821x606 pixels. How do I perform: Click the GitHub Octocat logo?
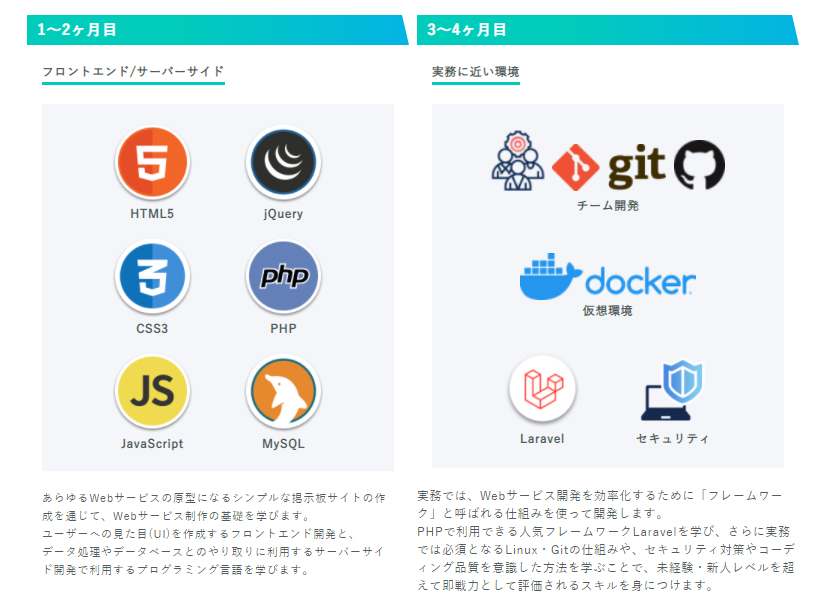coord(699,164)
